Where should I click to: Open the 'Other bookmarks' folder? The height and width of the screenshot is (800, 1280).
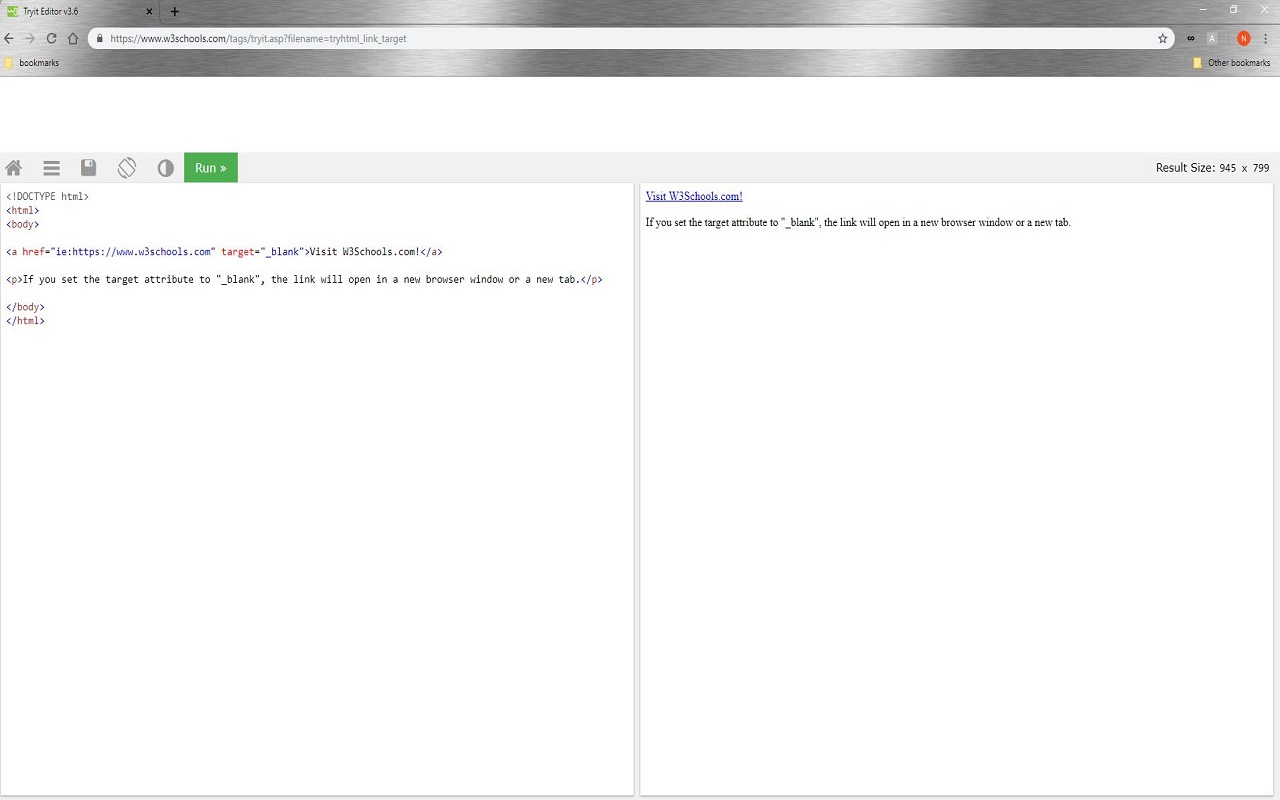click(1231, 63)
